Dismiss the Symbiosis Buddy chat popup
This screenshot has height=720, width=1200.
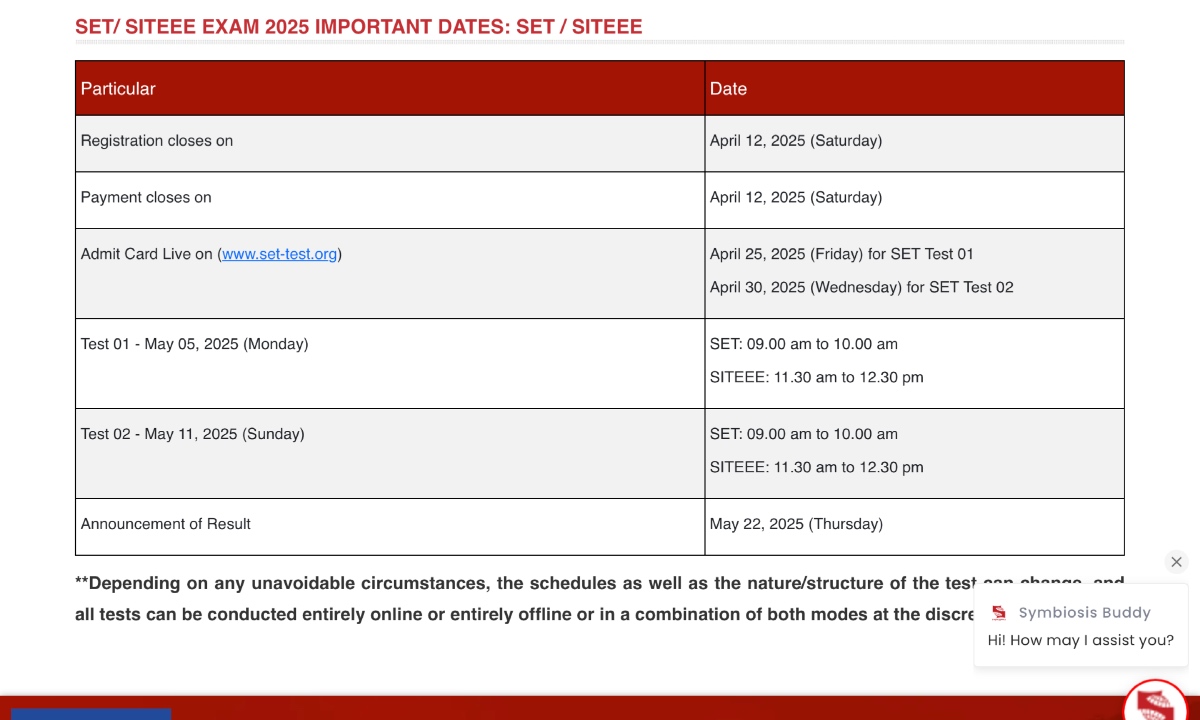[1176, 562]
